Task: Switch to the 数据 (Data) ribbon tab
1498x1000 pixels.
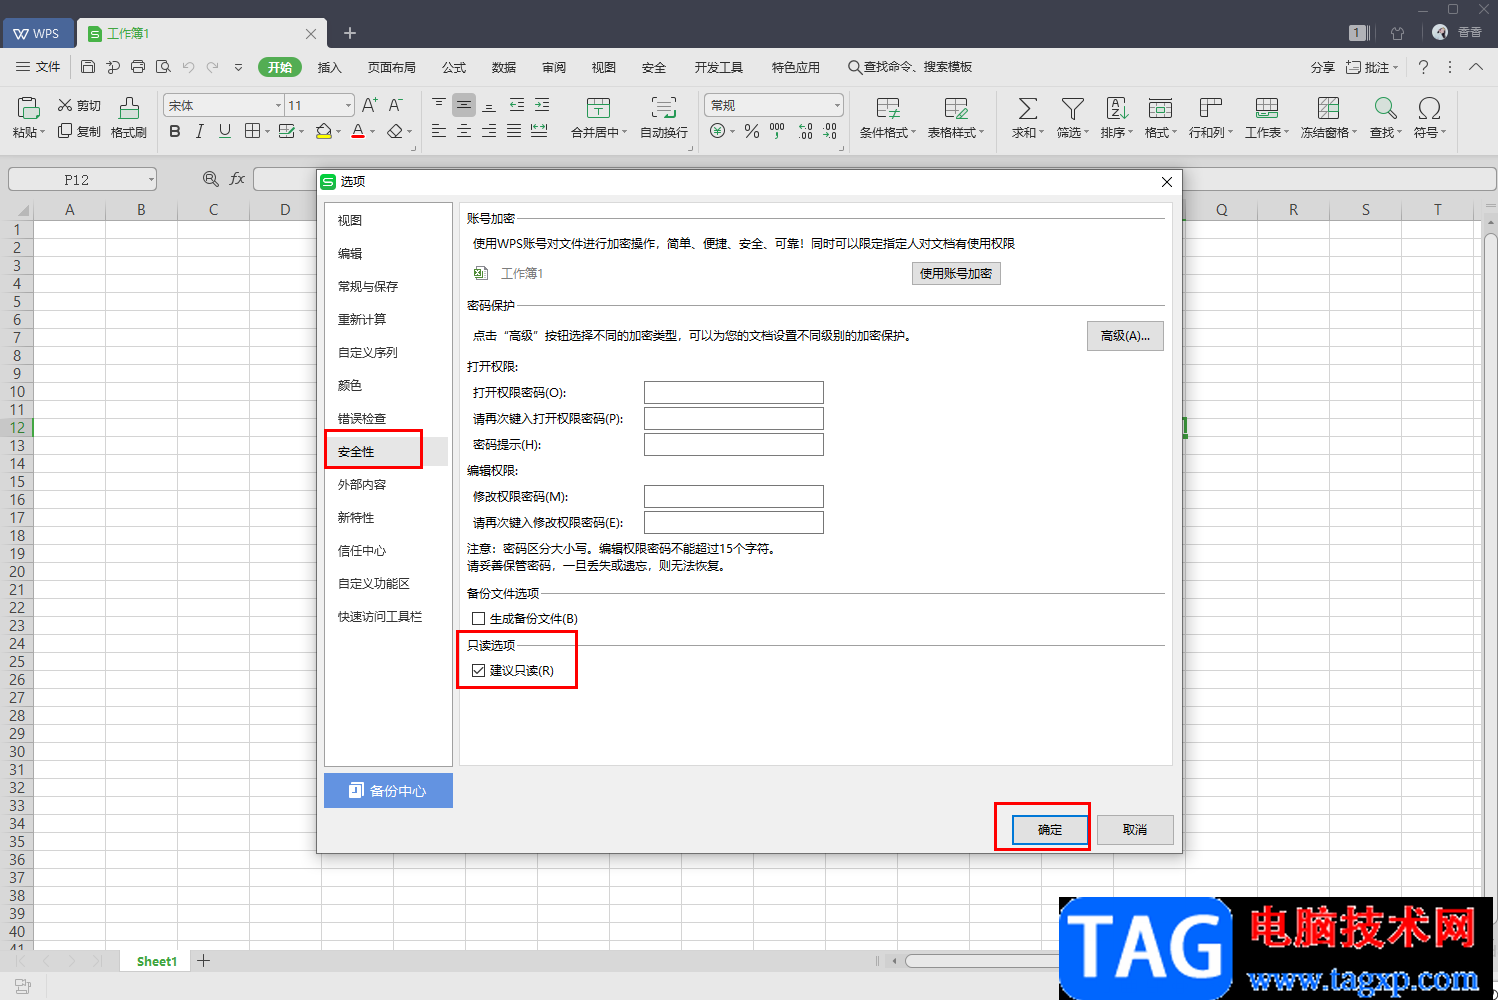Action: 504,67
